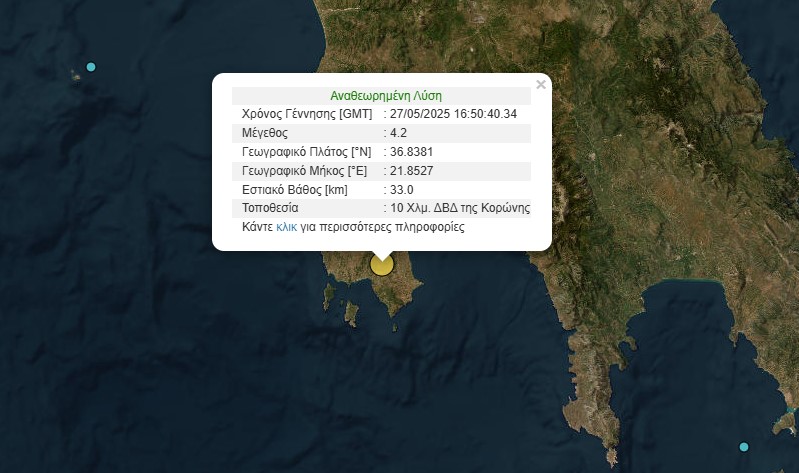Image resolution: width=799 pixels, height=473 pixels.
Task: Click the 'Μέγεθος' label
Action: [265, 133]
